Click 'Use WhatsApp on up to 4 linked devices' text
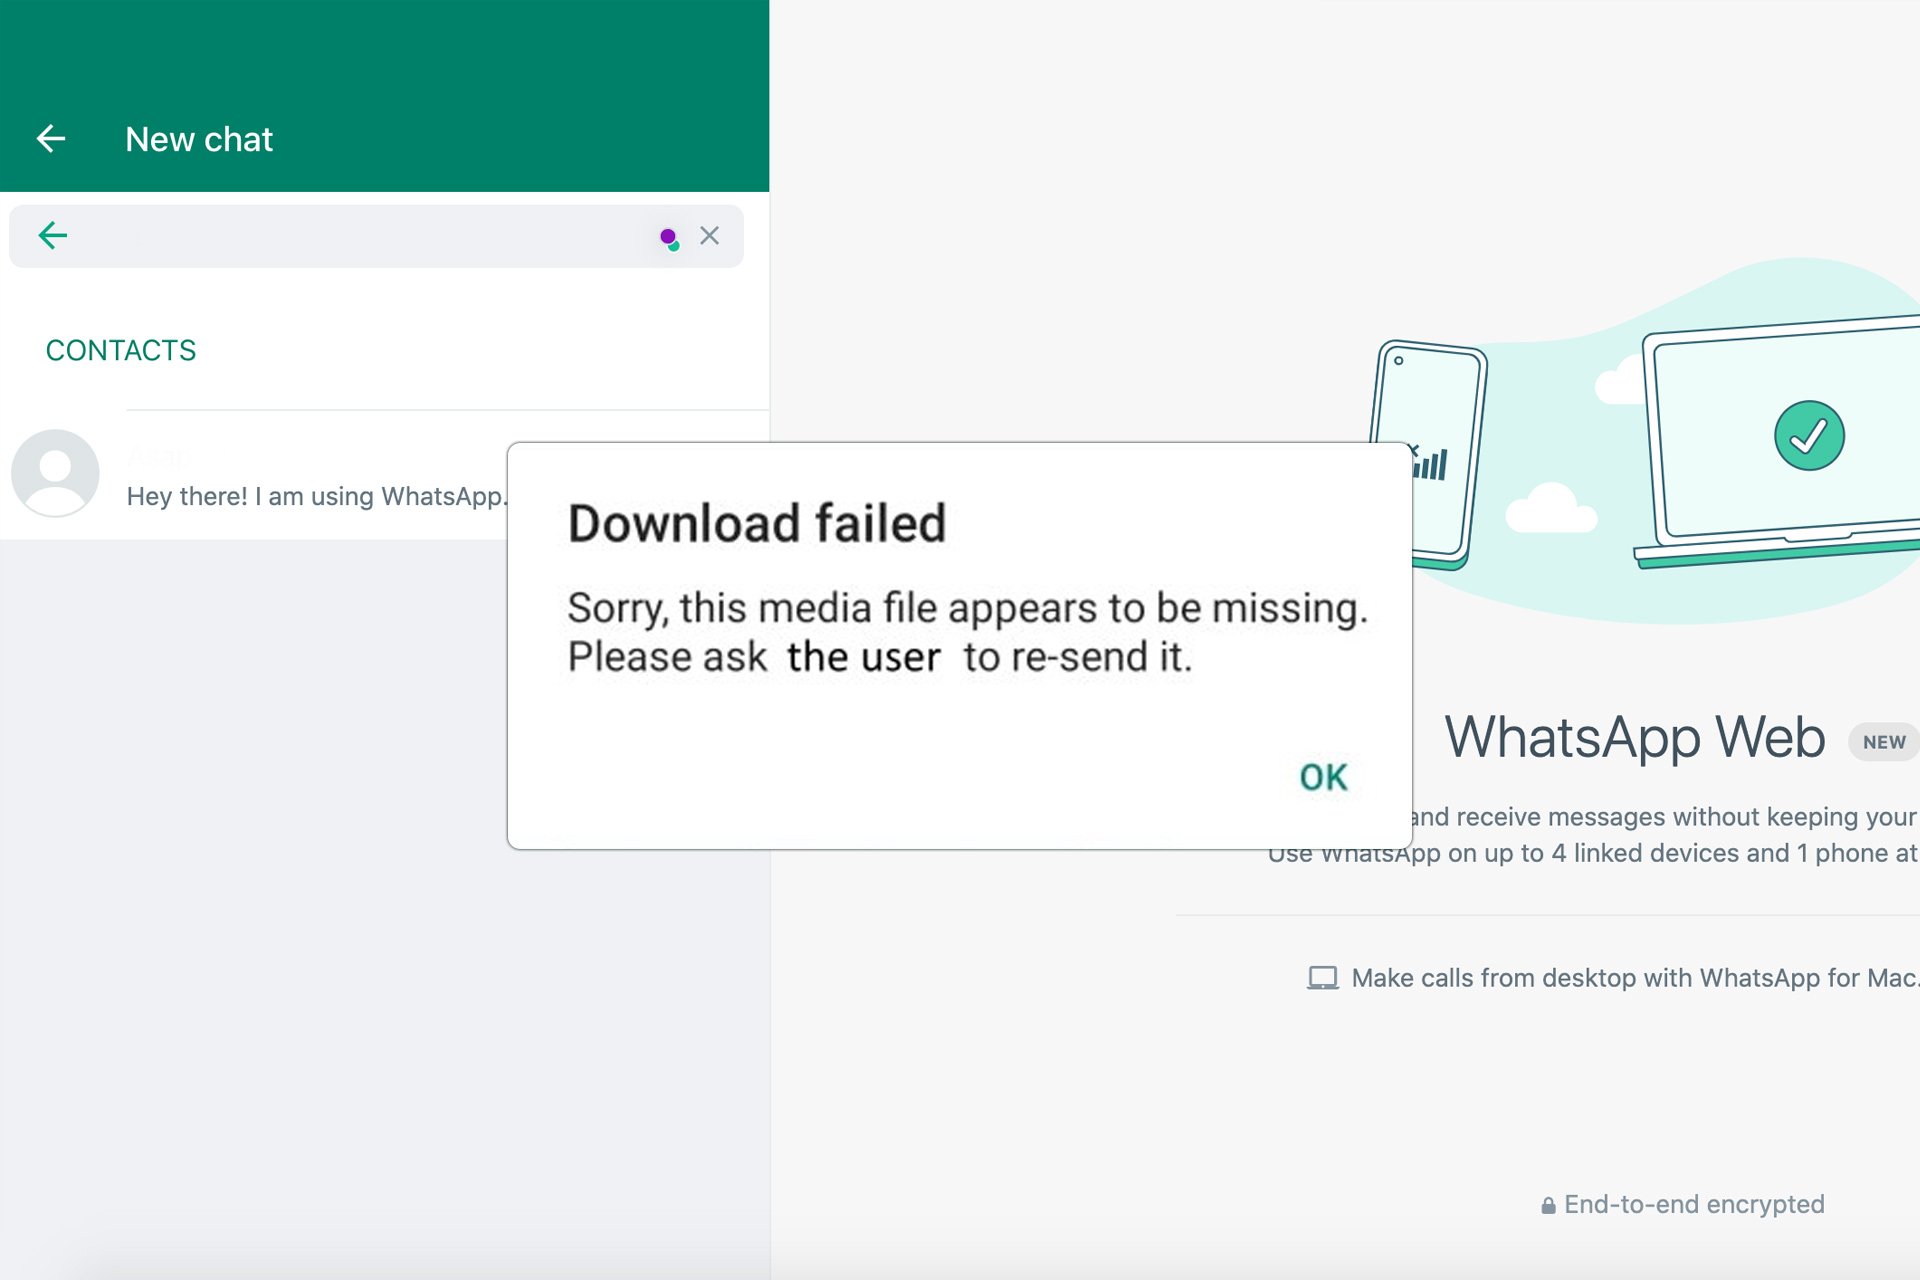Image resolution: width=1920 pixels, height=1280 pixels. [1593, 853]
